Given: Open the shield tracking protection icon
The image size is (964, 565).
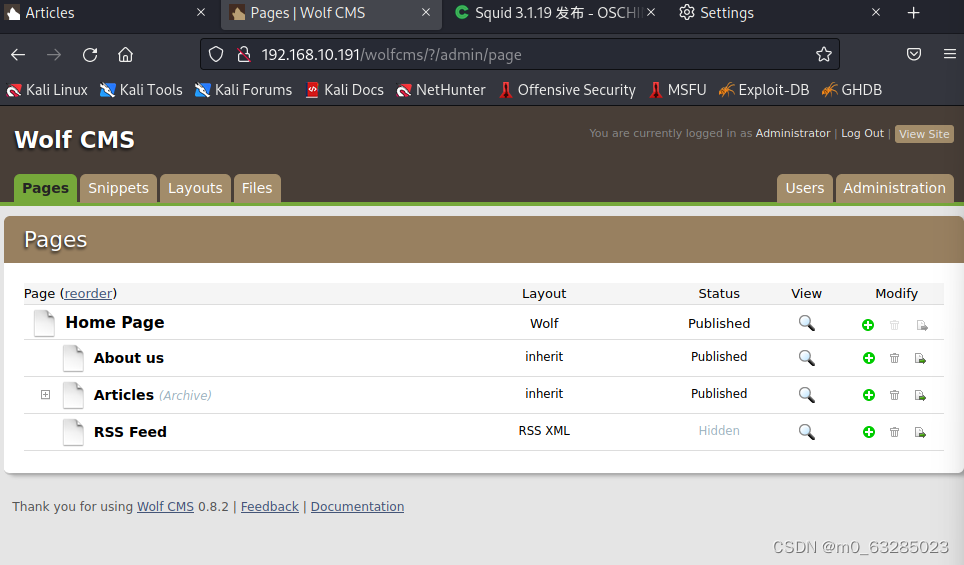Looking at the screenshot, I should pyautogui.click(x=216, y=55).
